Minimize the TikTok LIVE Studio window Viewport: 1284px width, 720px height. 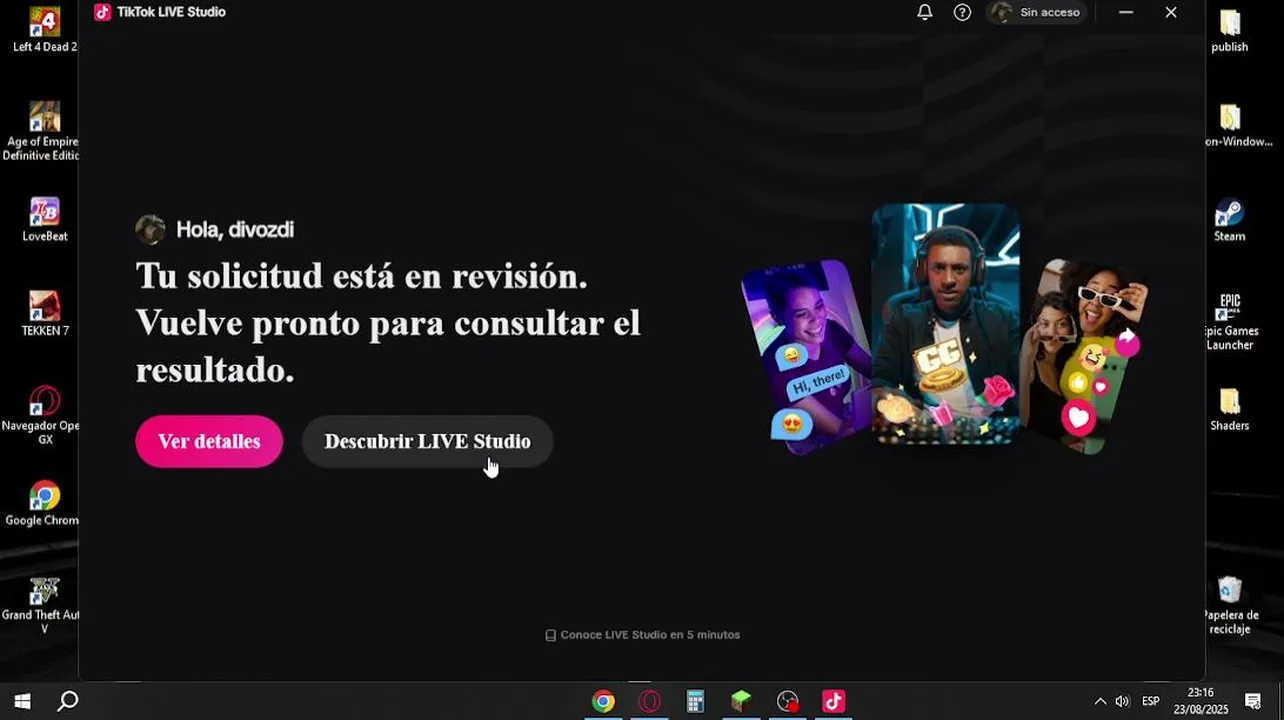point(1126,12)
